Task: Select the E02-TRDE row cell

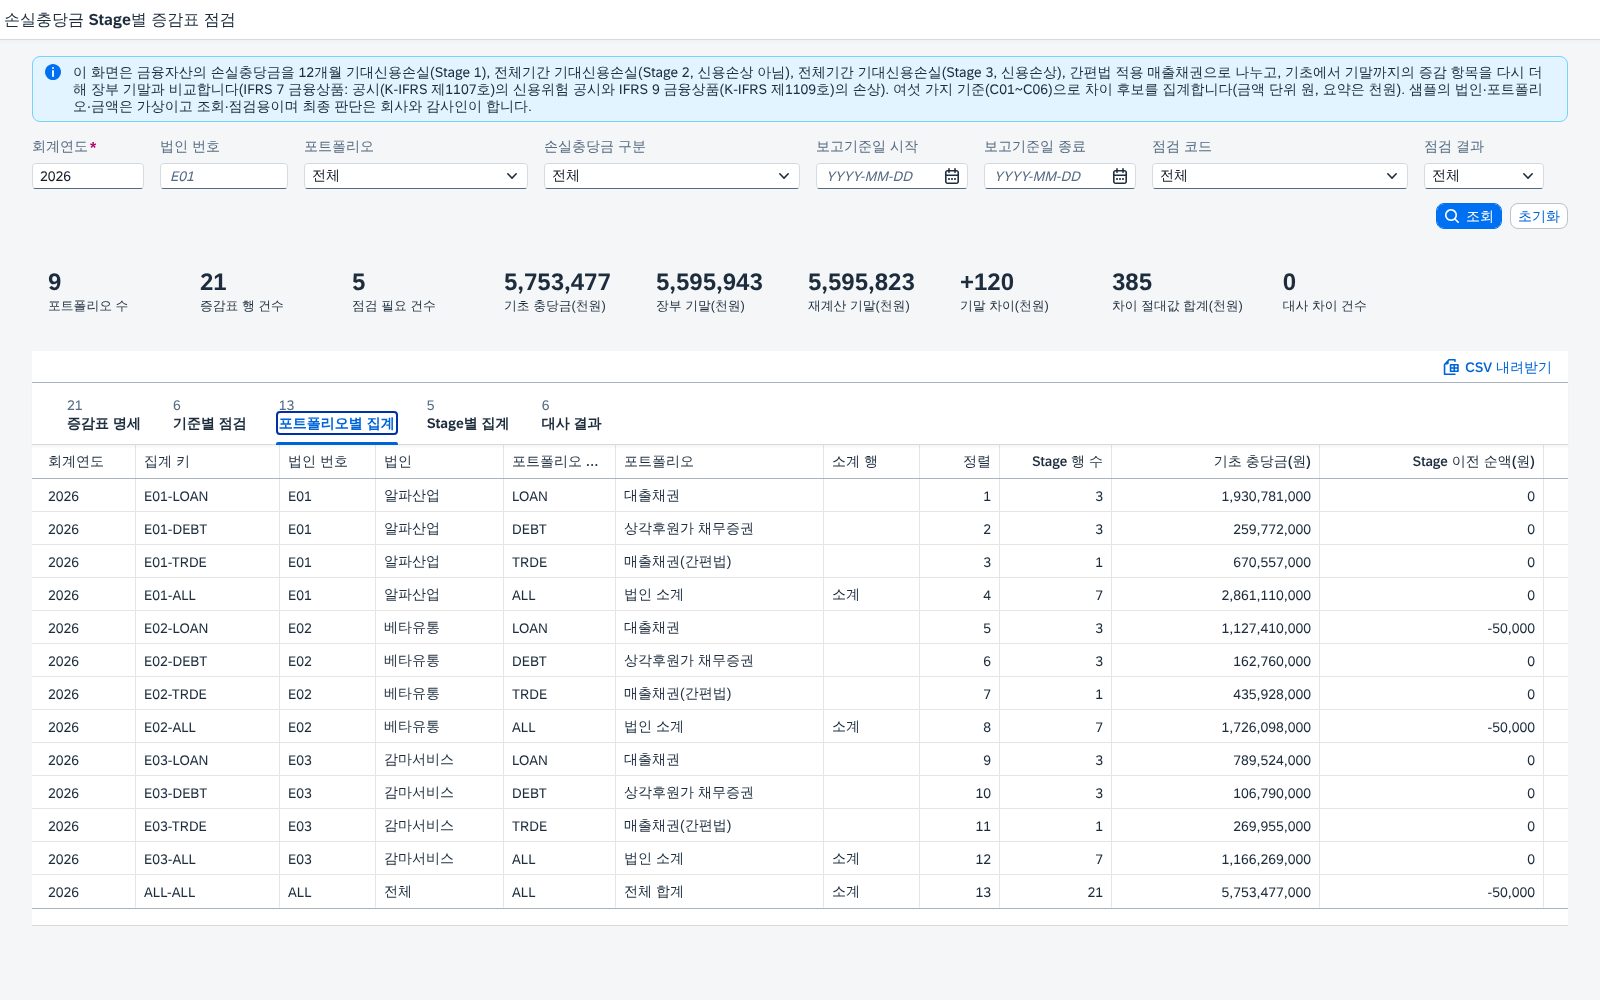Action: coord(207,694)
